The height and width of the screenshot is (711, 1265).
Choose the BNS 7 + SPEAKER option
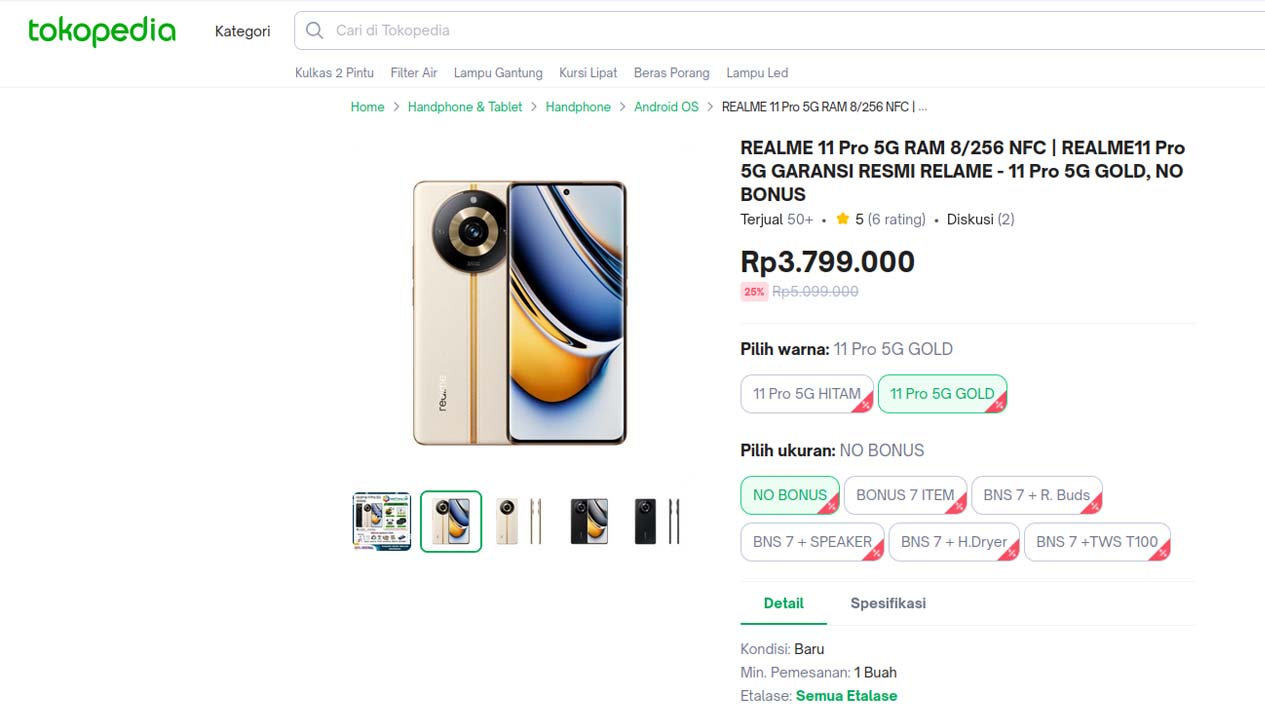(x=810, y=541)
